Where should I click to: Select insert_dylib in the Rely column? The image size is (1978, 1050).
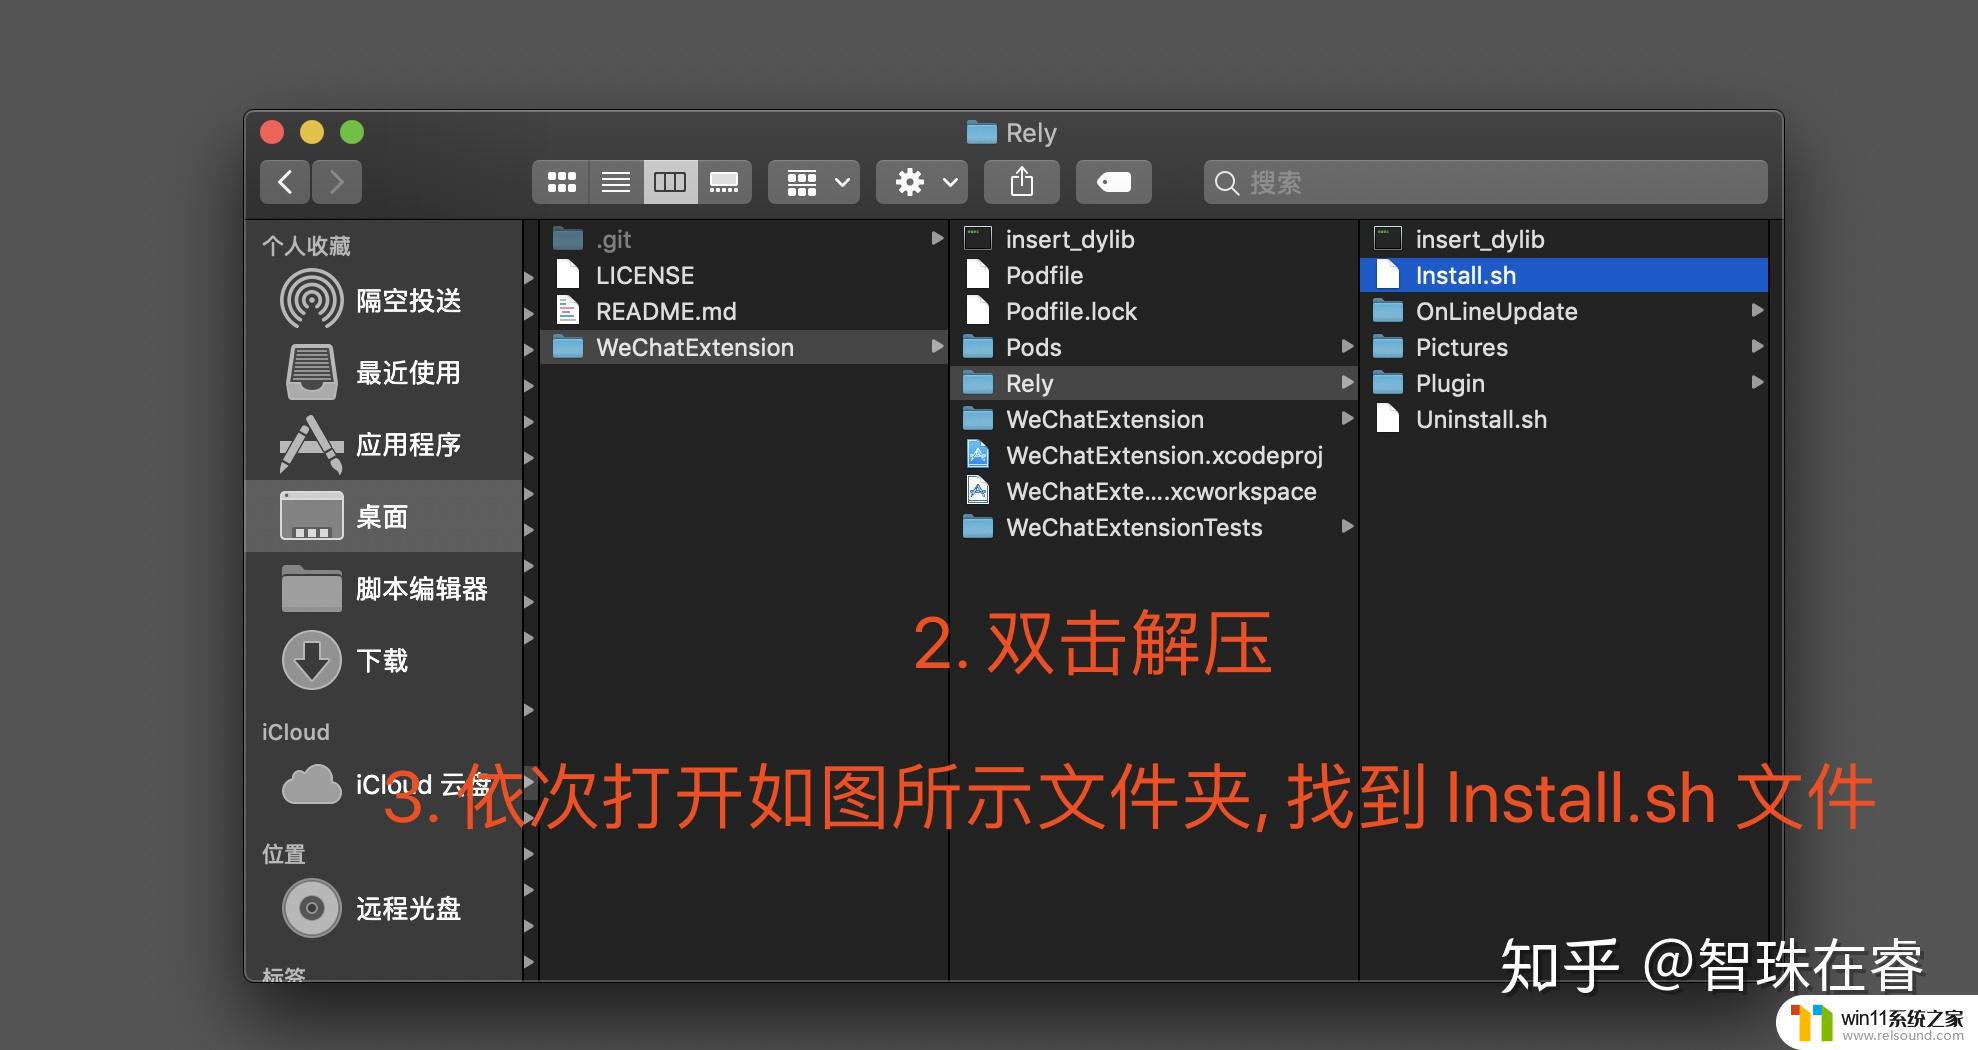click(1564, 239)
